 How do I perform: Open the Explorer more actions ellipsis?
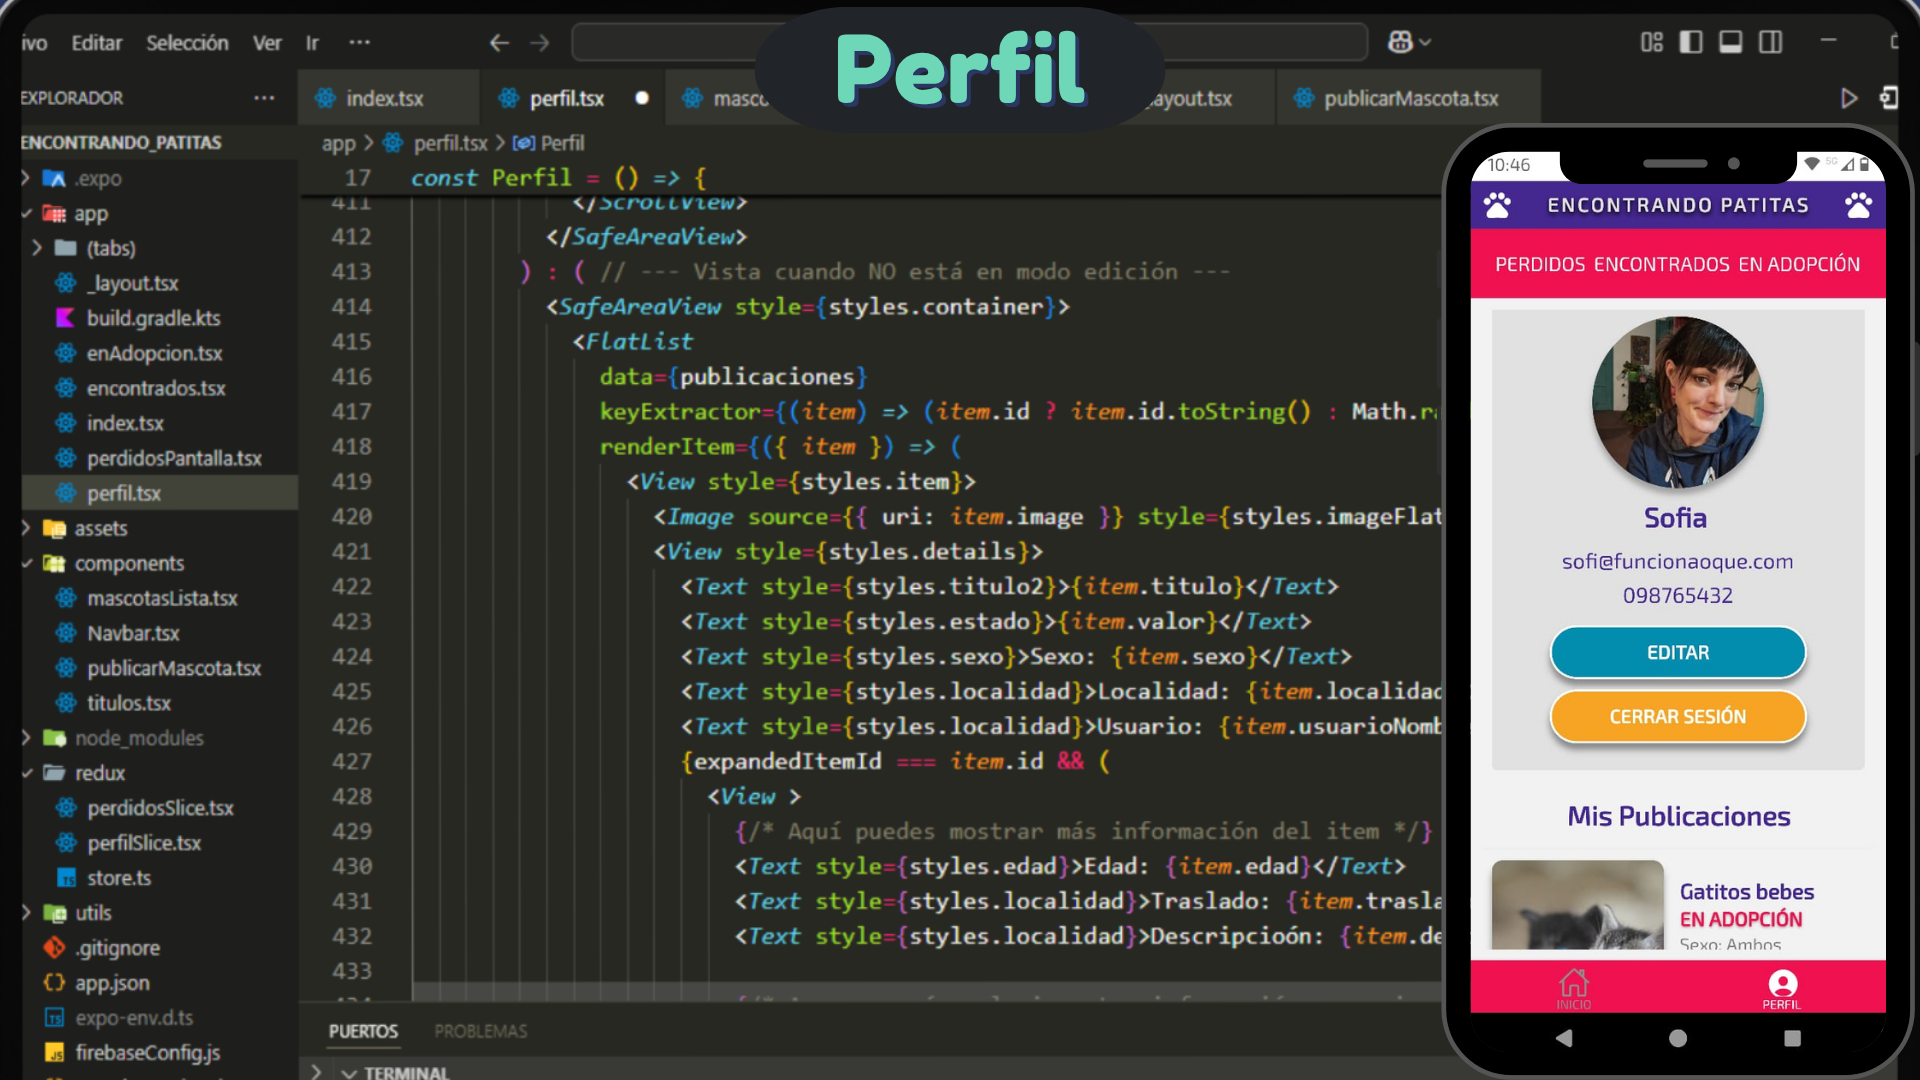click(x=264, y=98)
